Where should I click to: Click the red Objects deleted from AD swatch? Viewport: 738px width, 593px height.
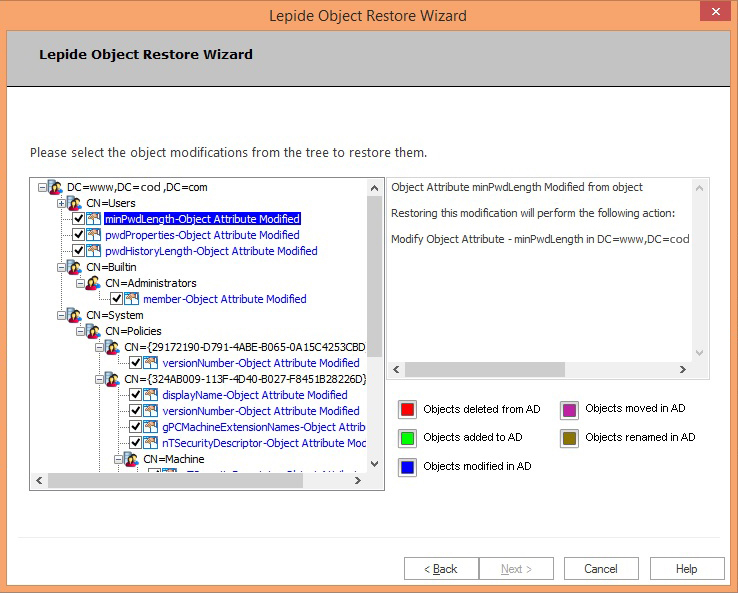[407, 409]
